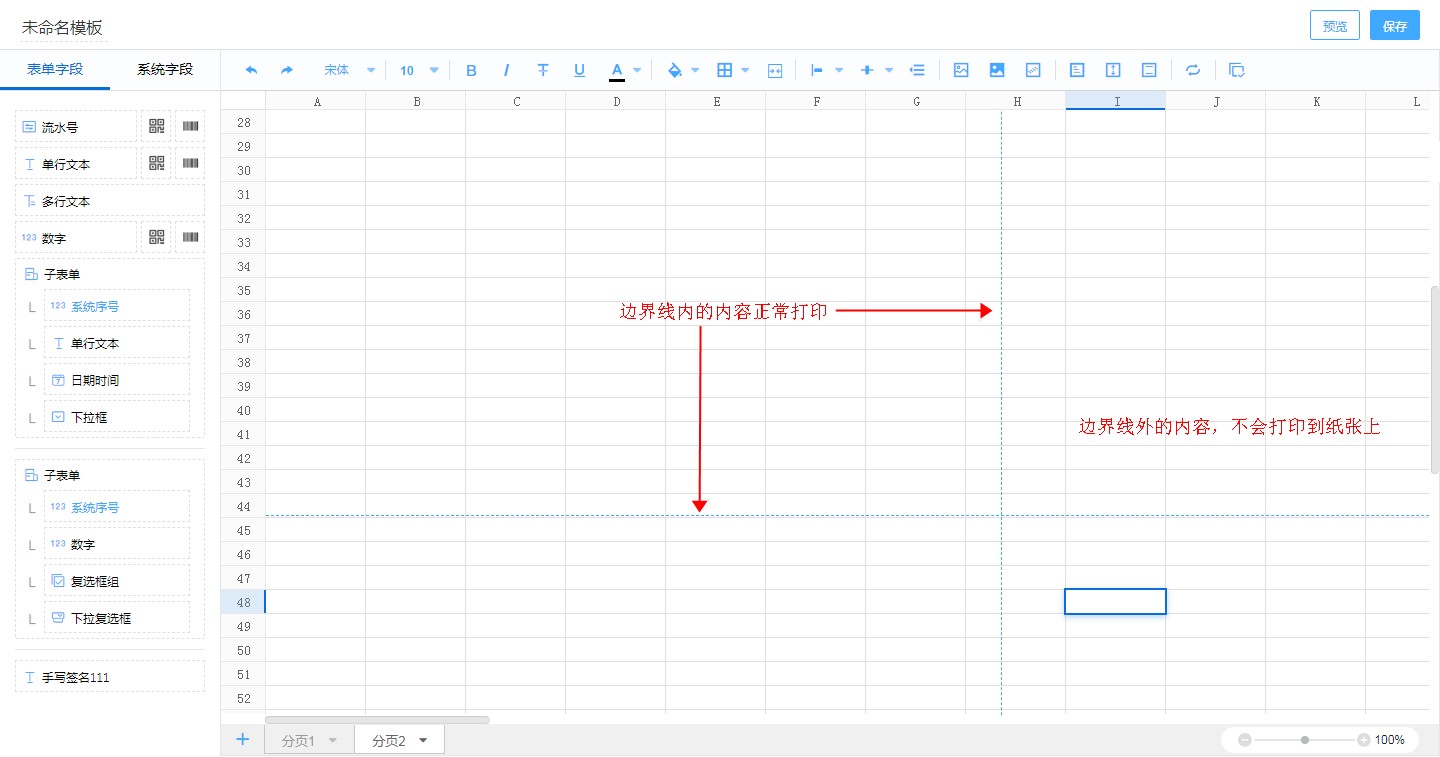The image size is (1440, 757).
Task: Select the QR code icon next to 流水号
Action: [x=156, y=125]
